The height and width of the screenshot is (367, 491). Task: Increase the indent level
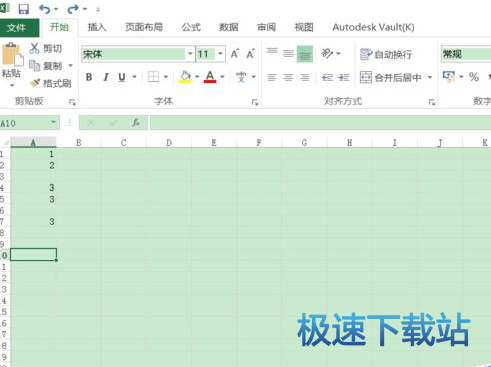pos(344,78)
